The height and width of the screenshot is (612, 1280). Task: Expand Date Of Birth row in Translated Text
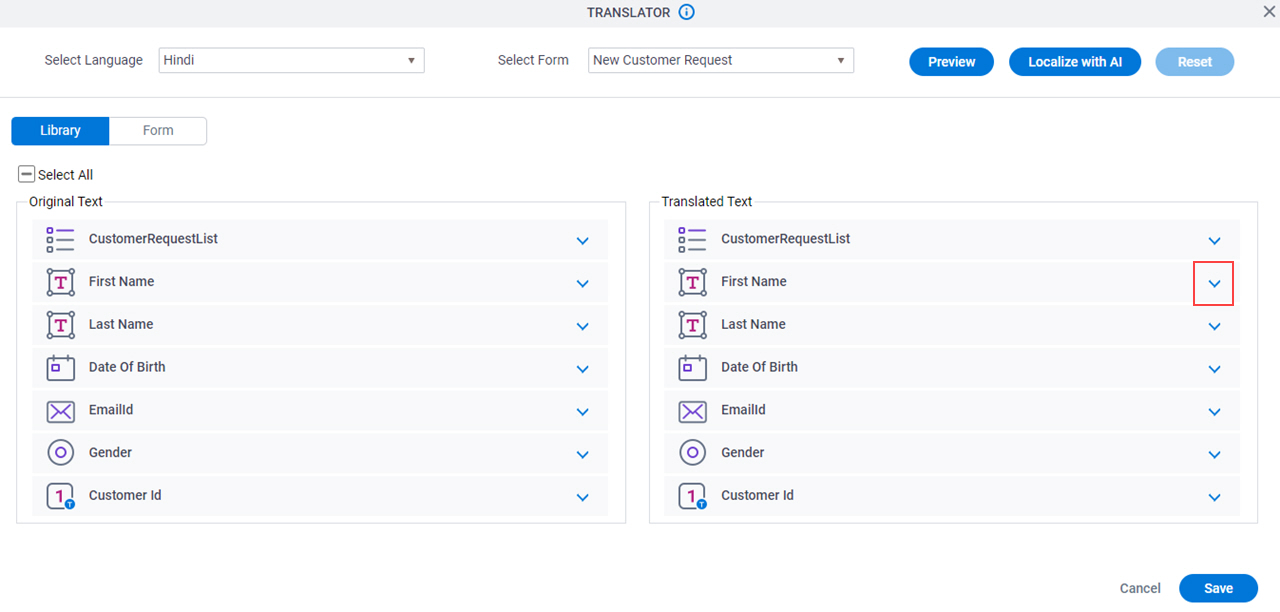coord(1215,369)
